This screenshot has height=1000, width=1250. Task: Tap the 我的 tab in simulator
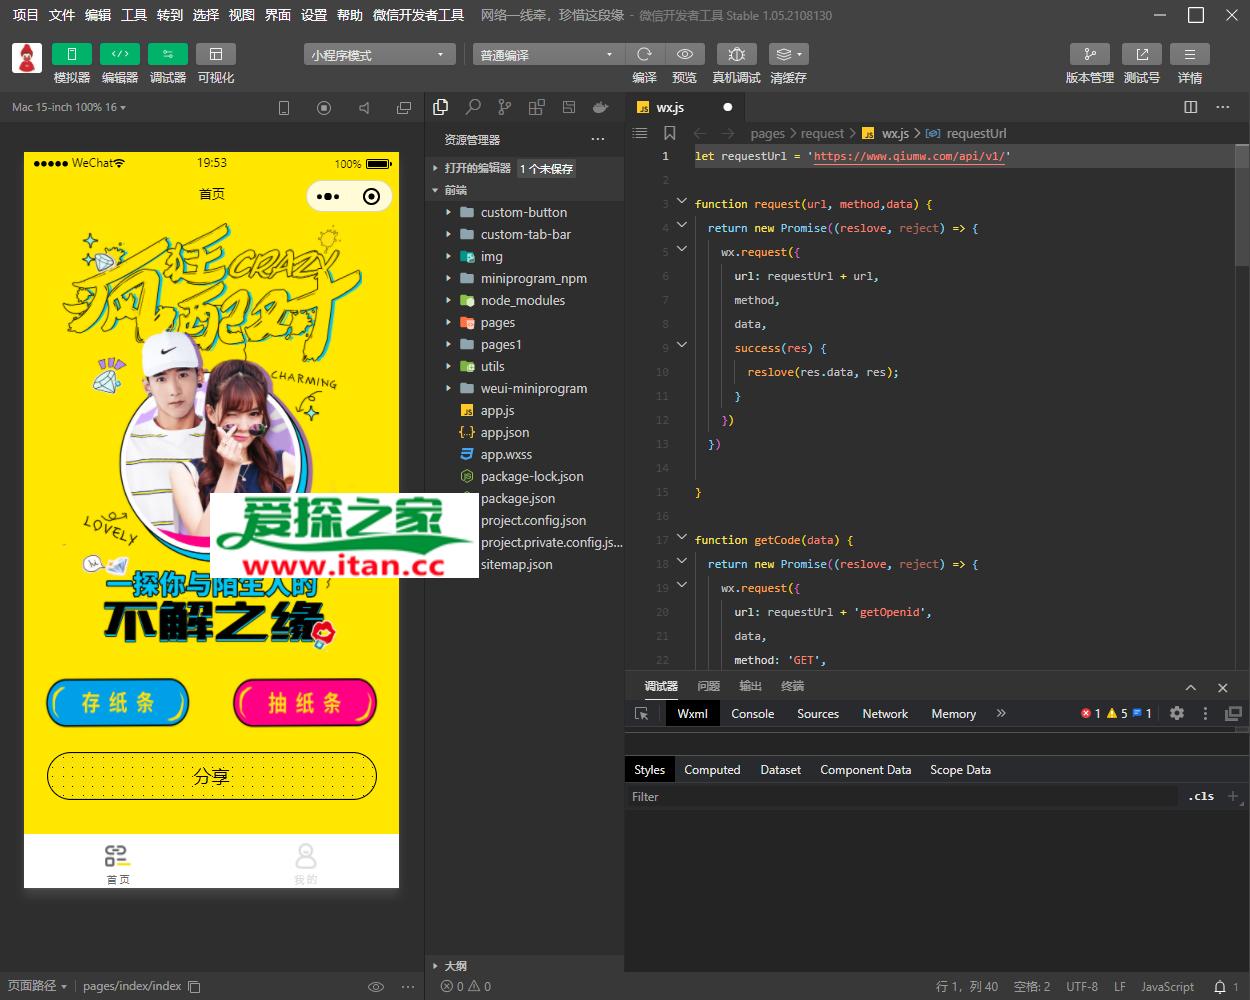click(x=306, y=863)
